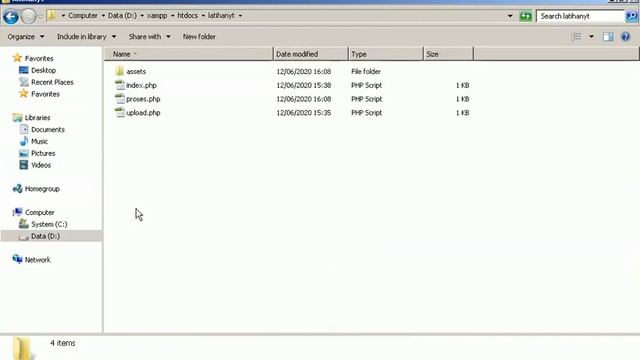Sort by the Type column header
The height and width of the screenshot is (360, 640).
pos(386,54)
